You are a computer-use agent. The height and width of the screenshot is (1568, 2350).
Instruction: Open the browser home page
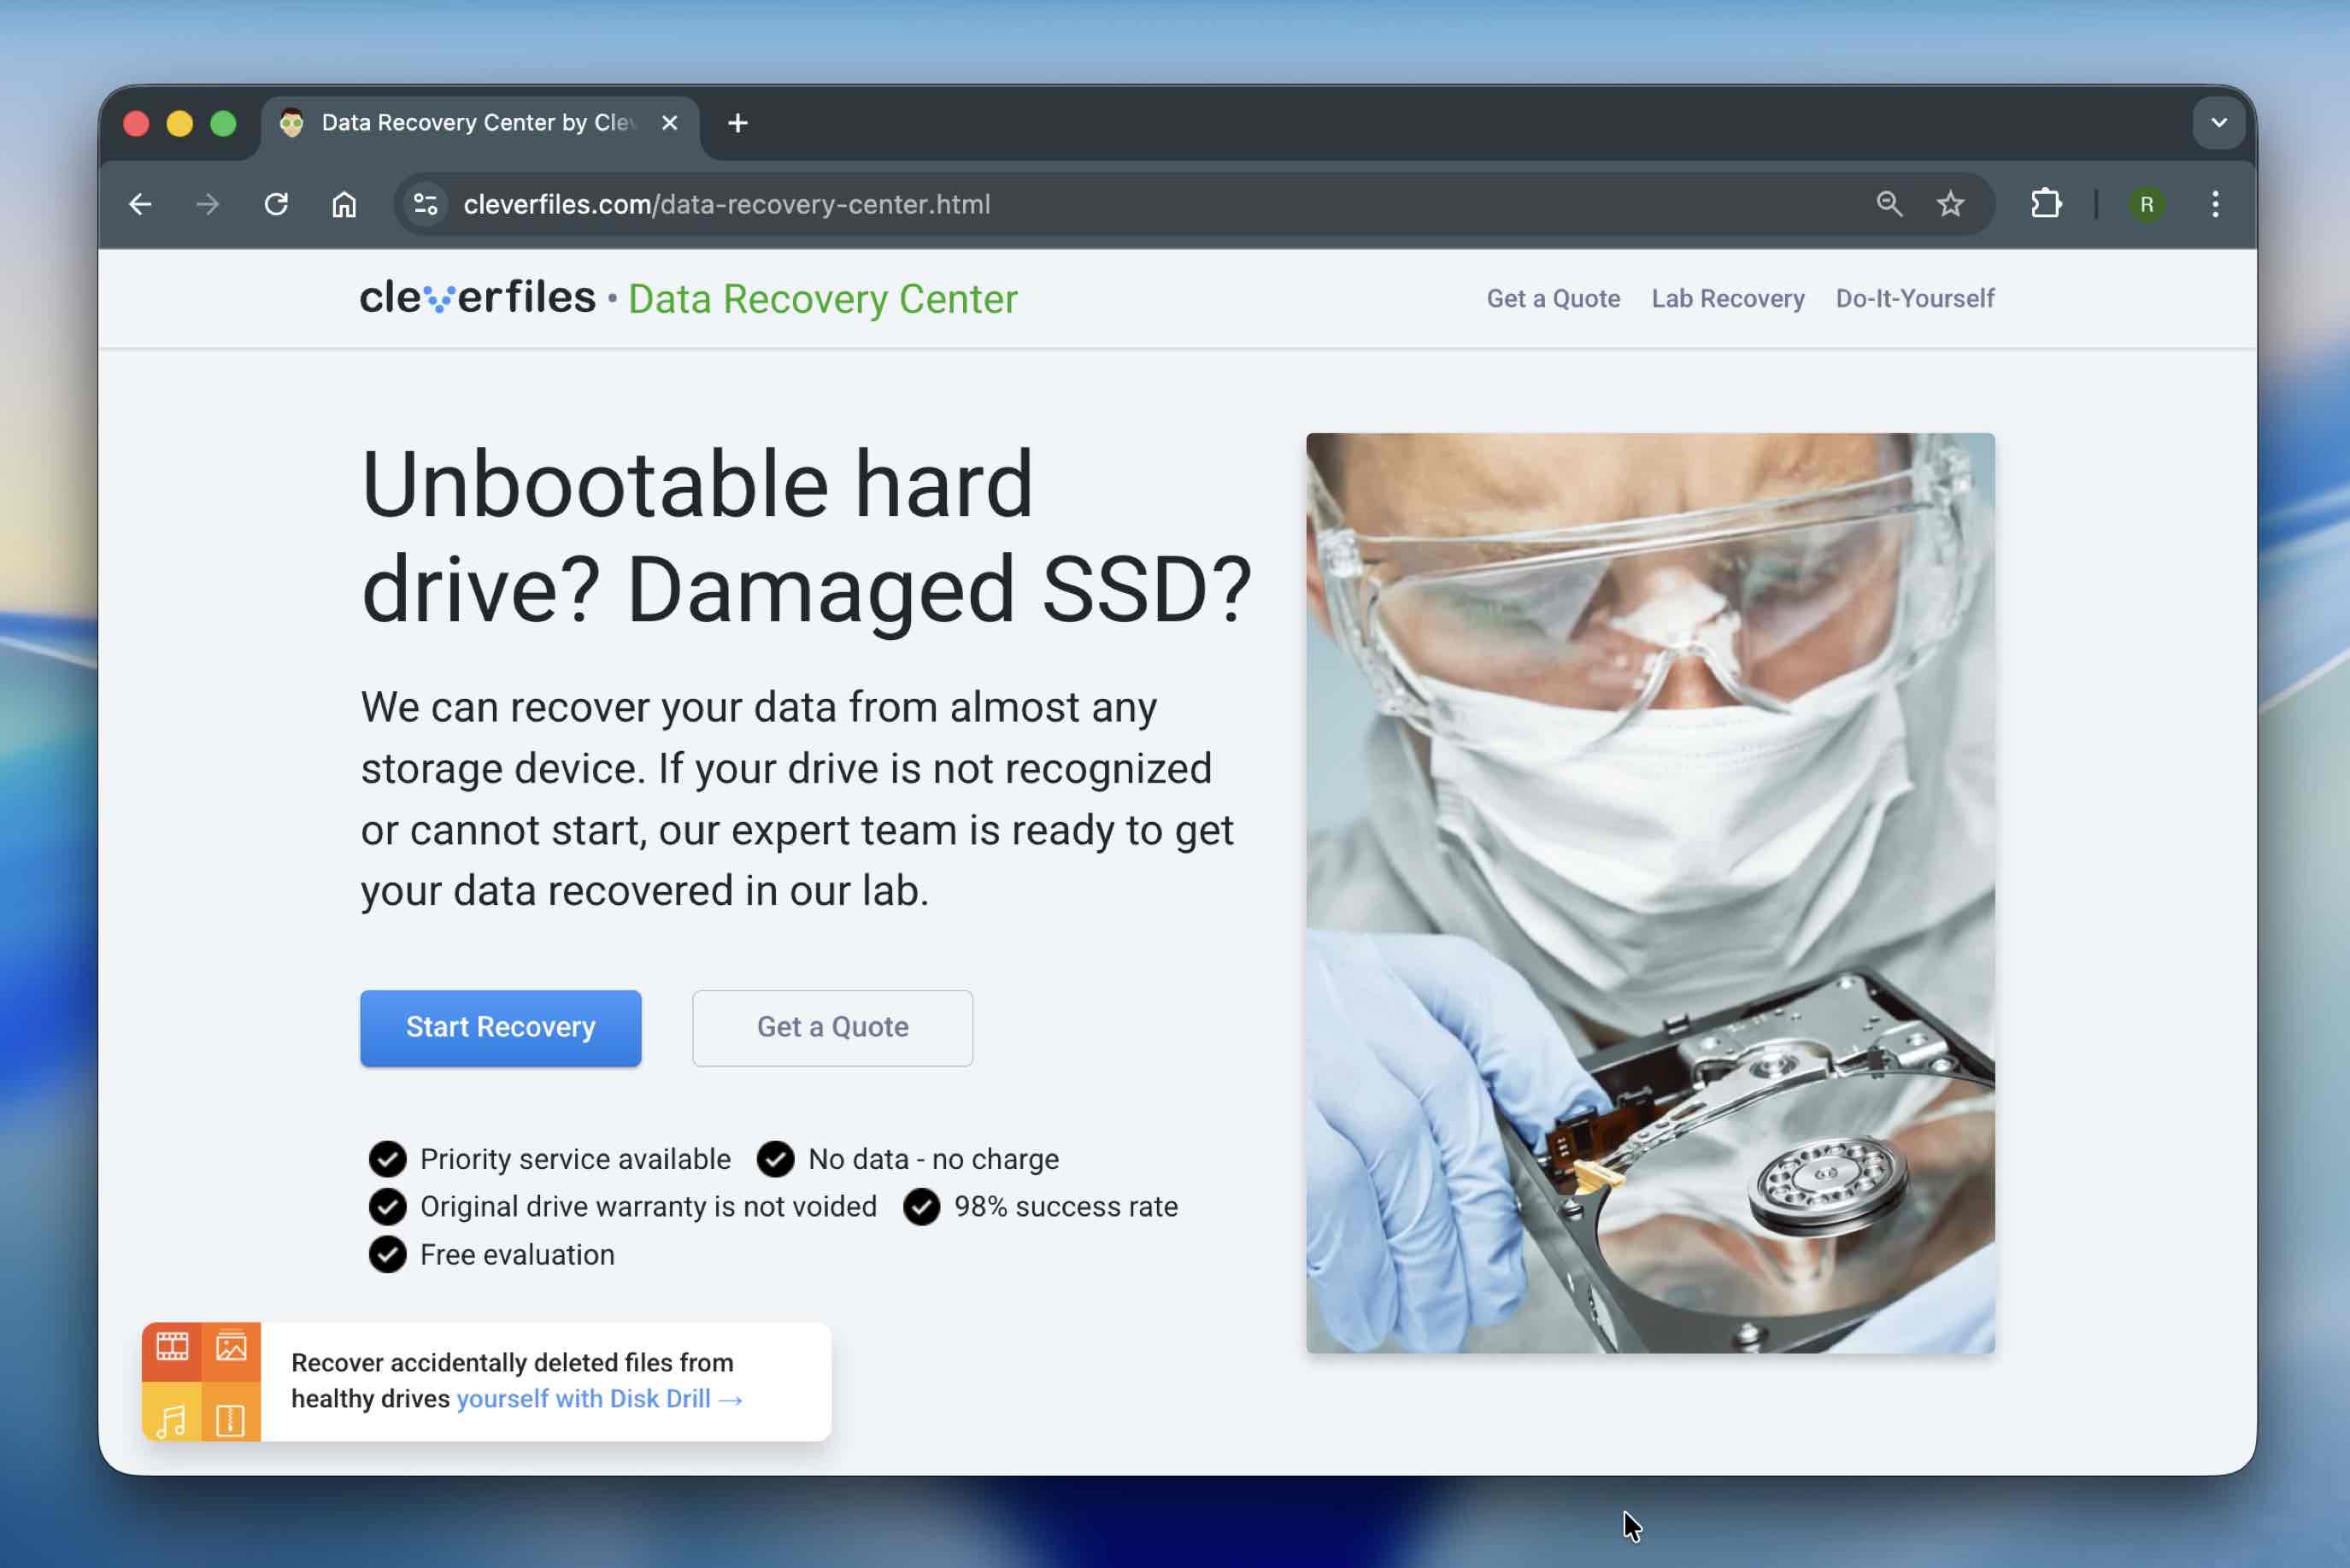pyautogui.click(x=343, y=204)
